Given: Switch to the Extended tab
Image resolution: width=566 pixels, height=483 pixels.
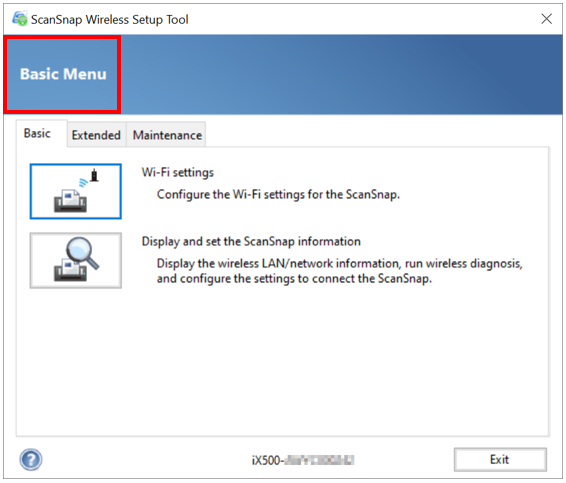Looking at the screenshot, I should tap(96, 135).
